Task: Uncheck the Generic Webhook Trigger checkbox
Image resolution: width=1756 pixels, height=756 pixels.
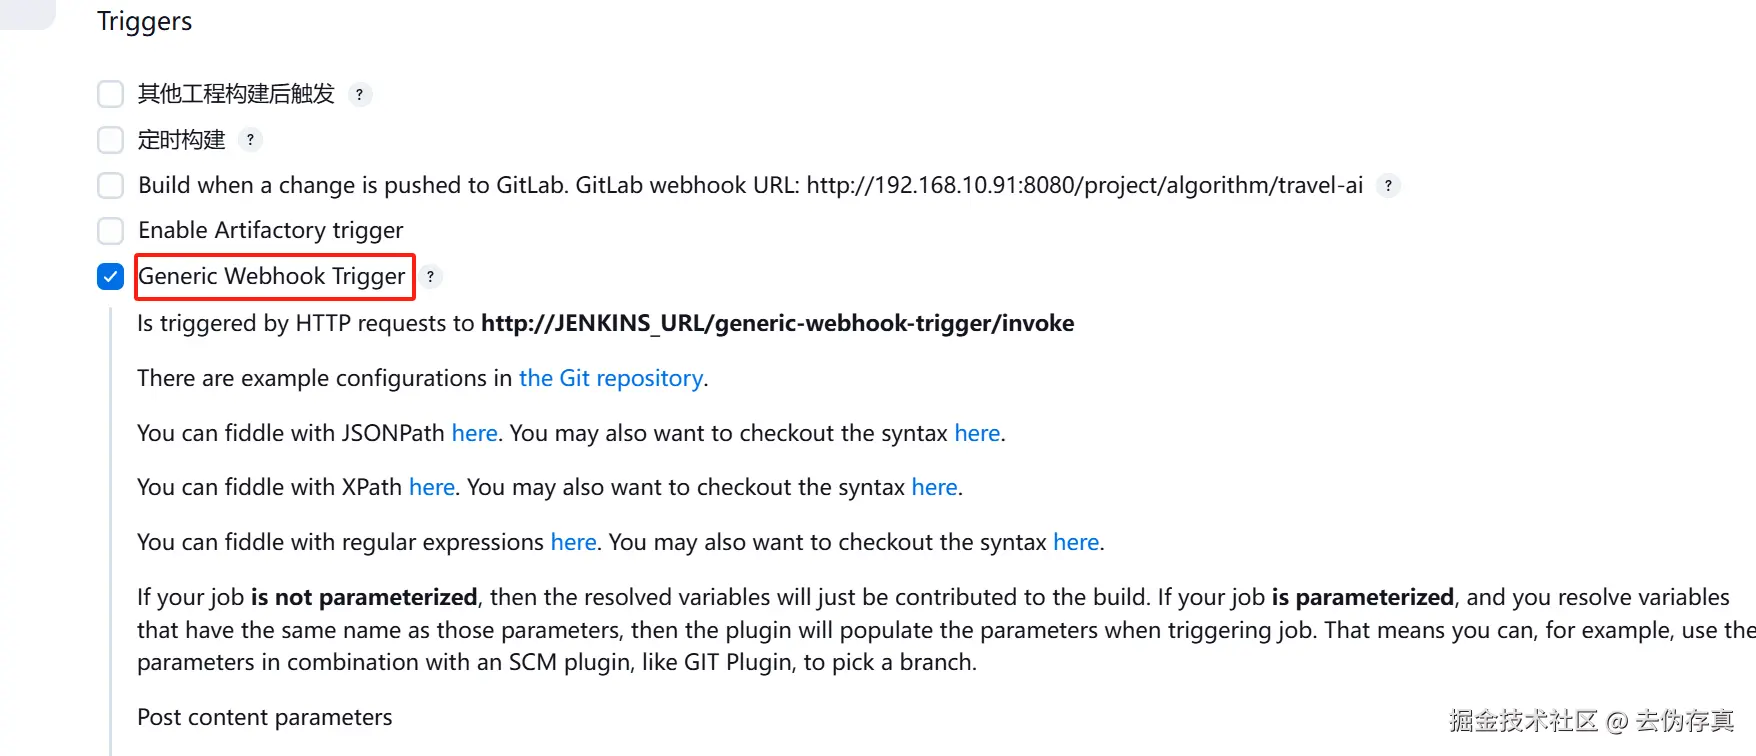Action: pyautogui.click(x=111, y=276)
